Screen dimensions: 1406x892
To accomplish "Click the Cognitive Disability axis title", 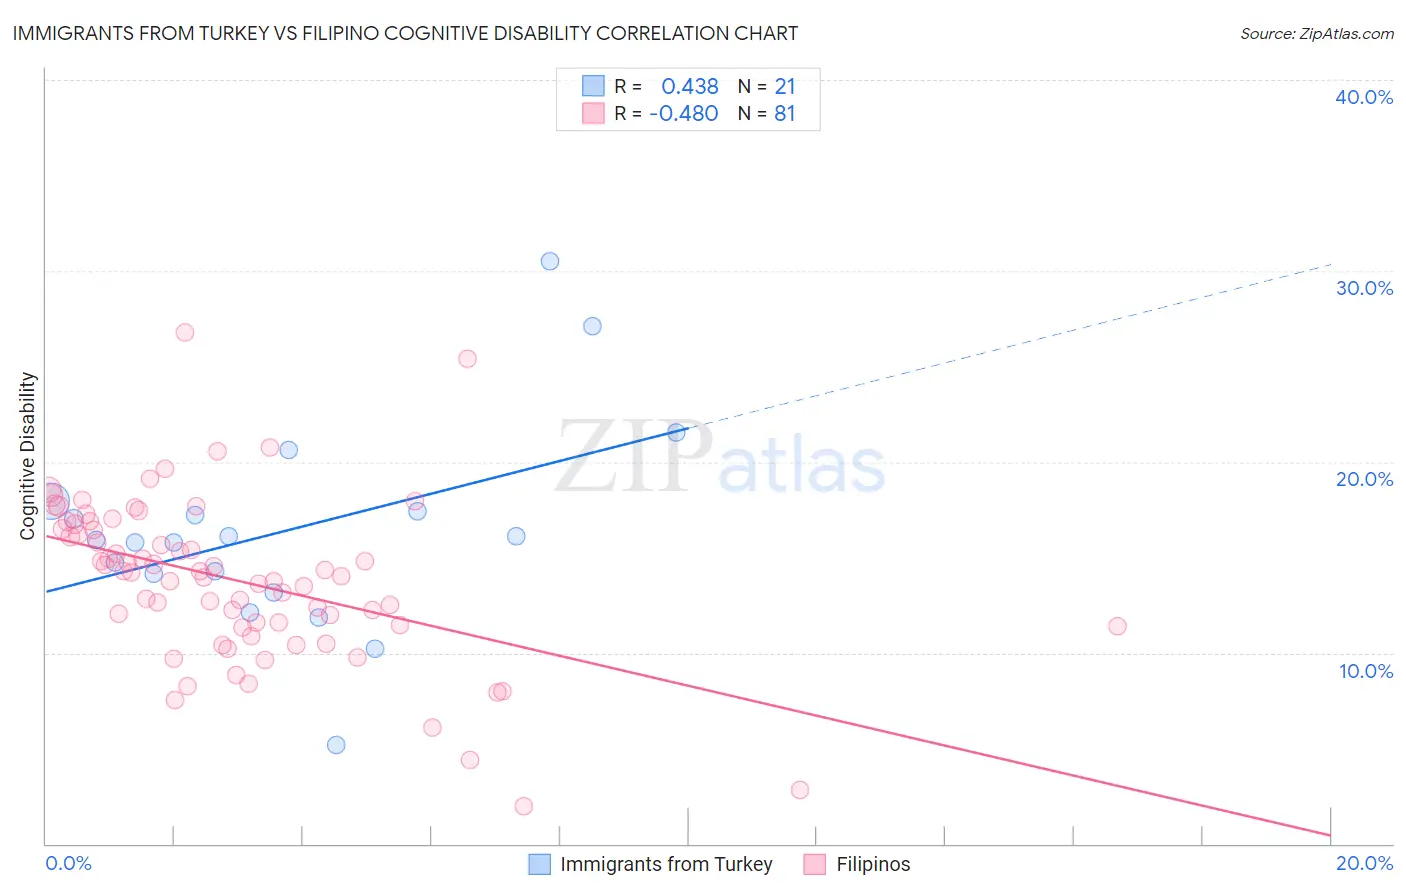I will [27, 456].
